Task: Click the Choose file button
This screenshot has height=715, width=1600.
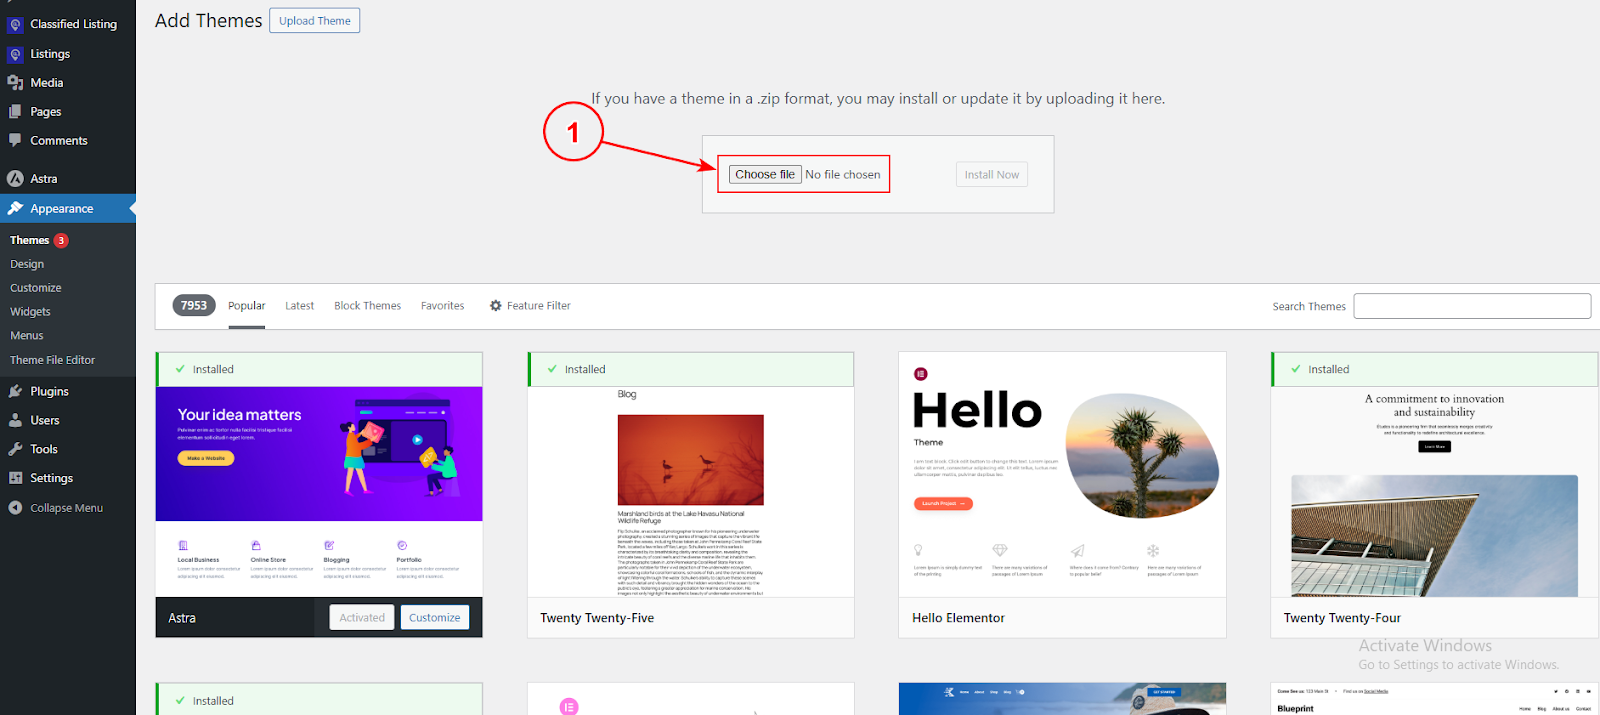Action: [765, 174]
